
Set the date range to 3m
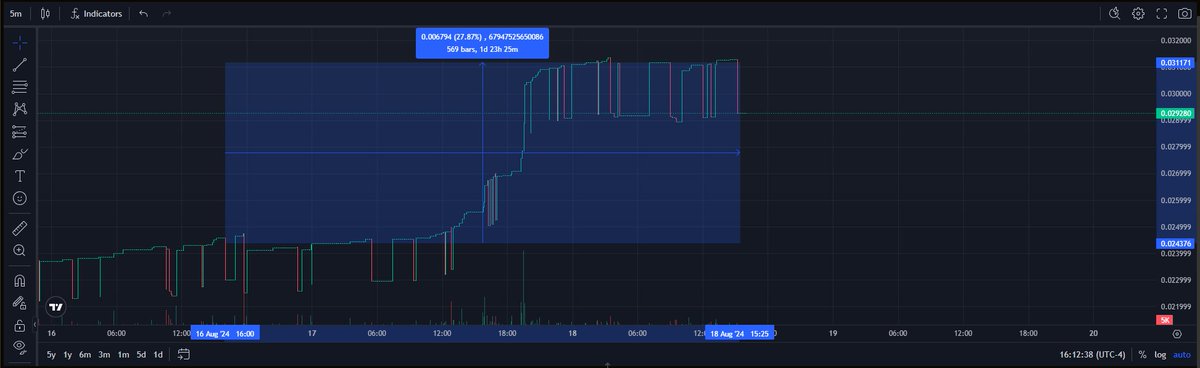(104, 354)
